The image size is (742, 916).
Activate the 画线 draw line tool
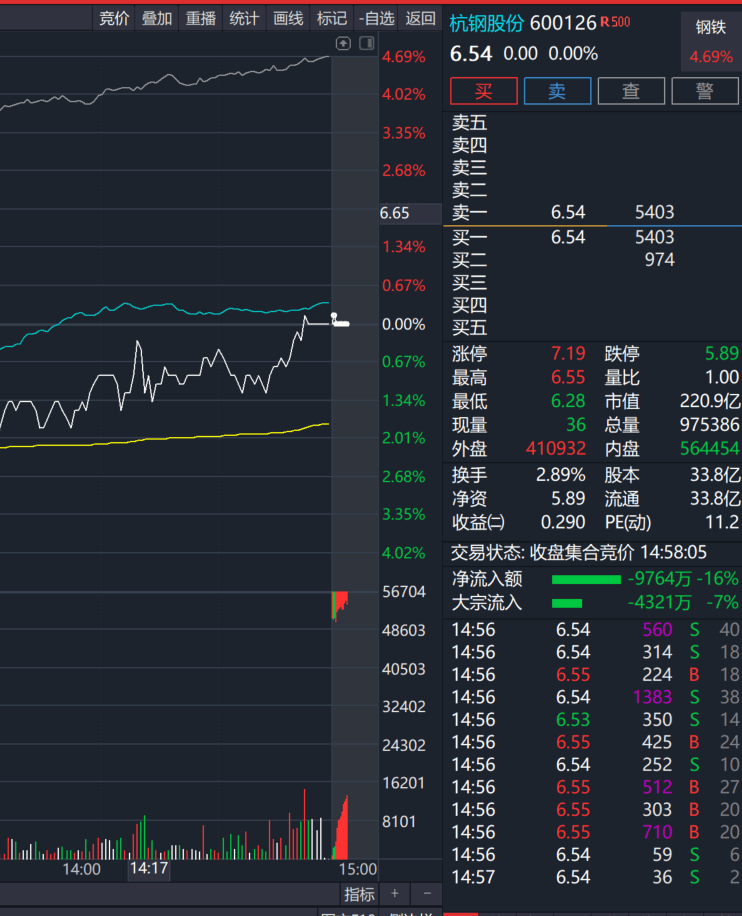pos(289,19)
